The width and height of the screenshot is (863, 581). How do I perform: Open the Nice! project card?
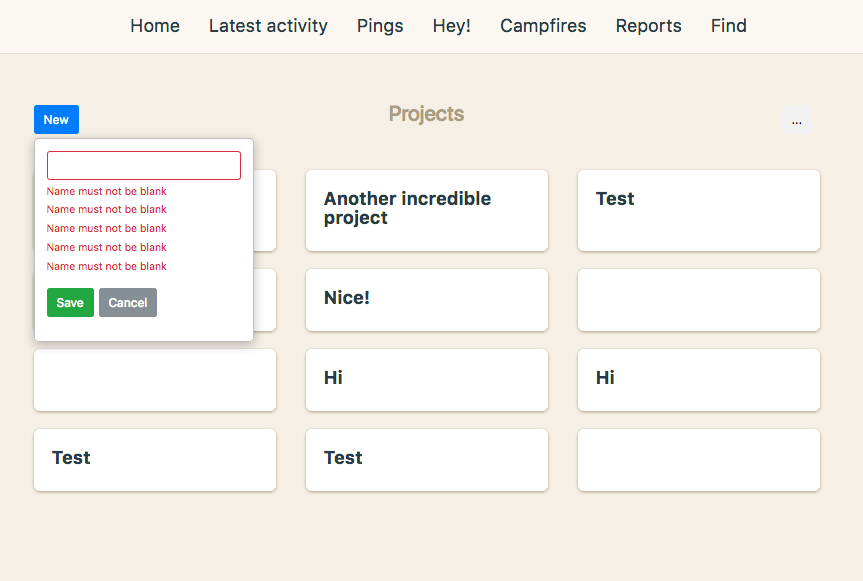pos(427,299)
